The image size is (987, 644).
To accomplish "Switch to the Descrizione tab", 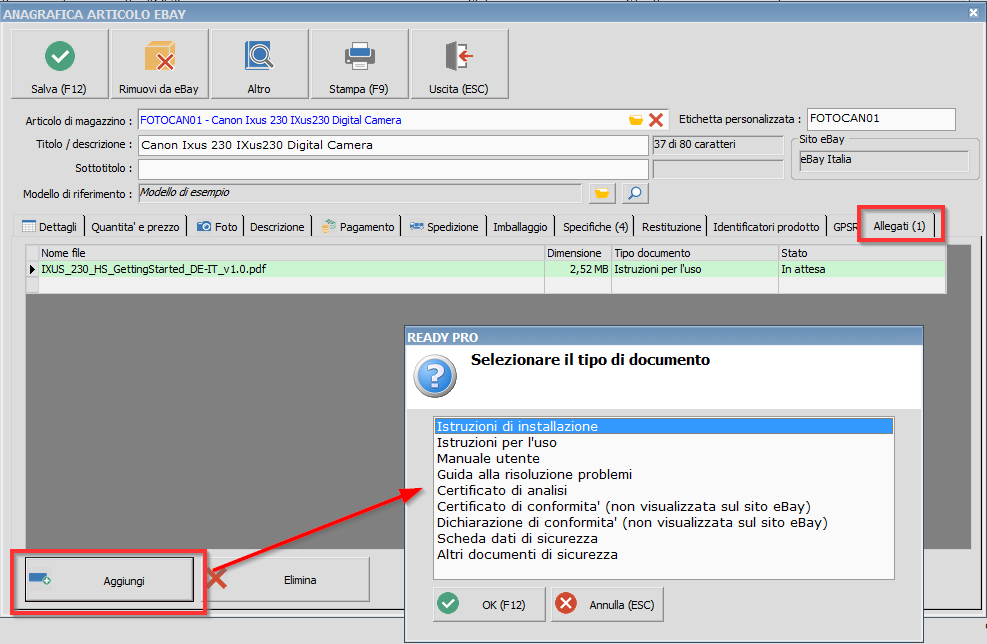I will (x=277, y=227).
